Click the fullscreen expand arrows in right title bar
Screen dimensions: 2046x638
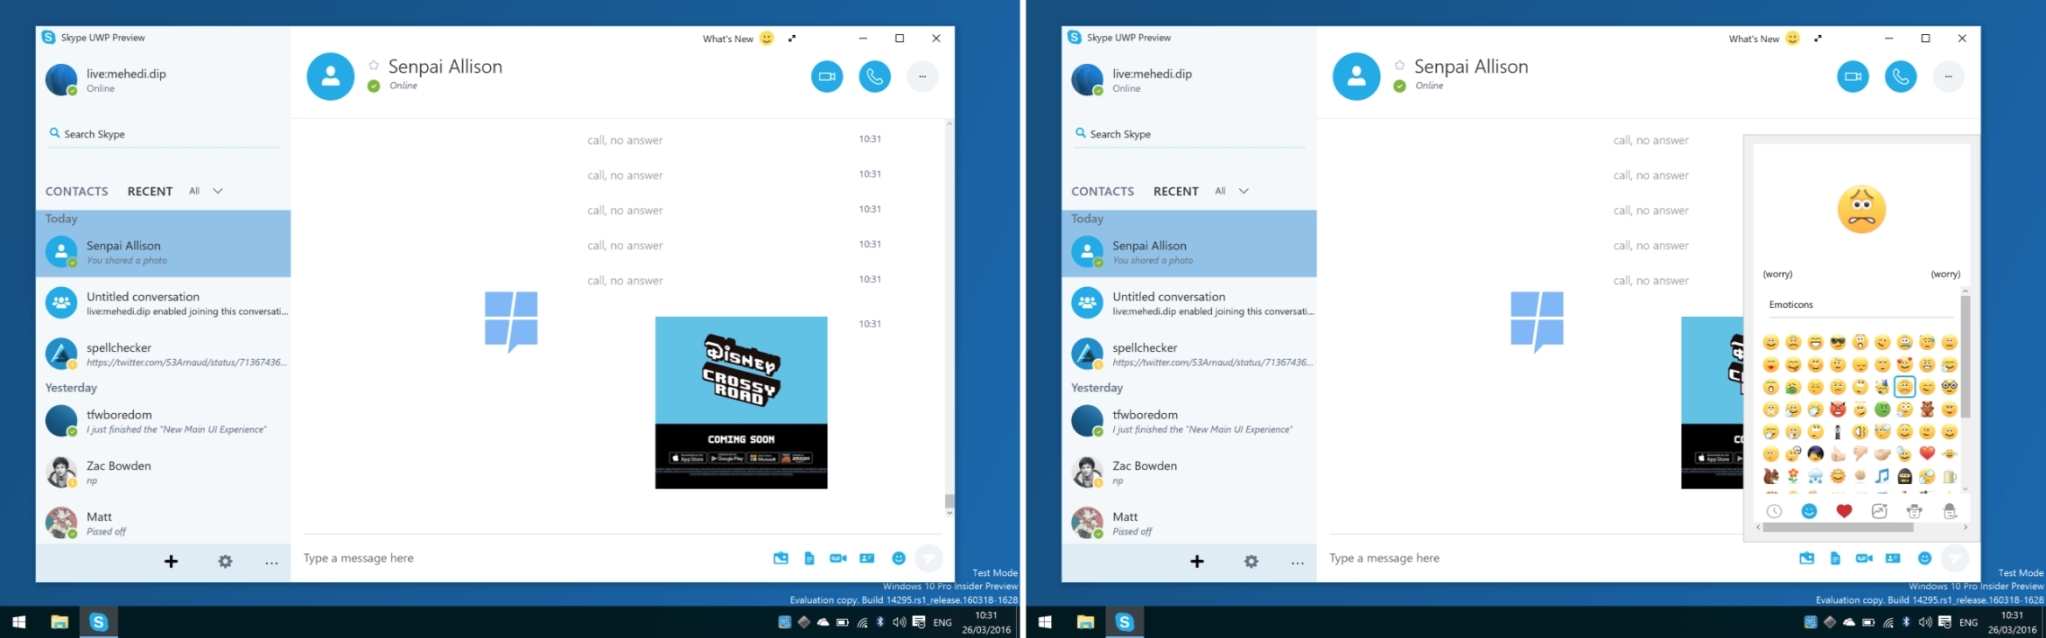tap(1818, 38)
